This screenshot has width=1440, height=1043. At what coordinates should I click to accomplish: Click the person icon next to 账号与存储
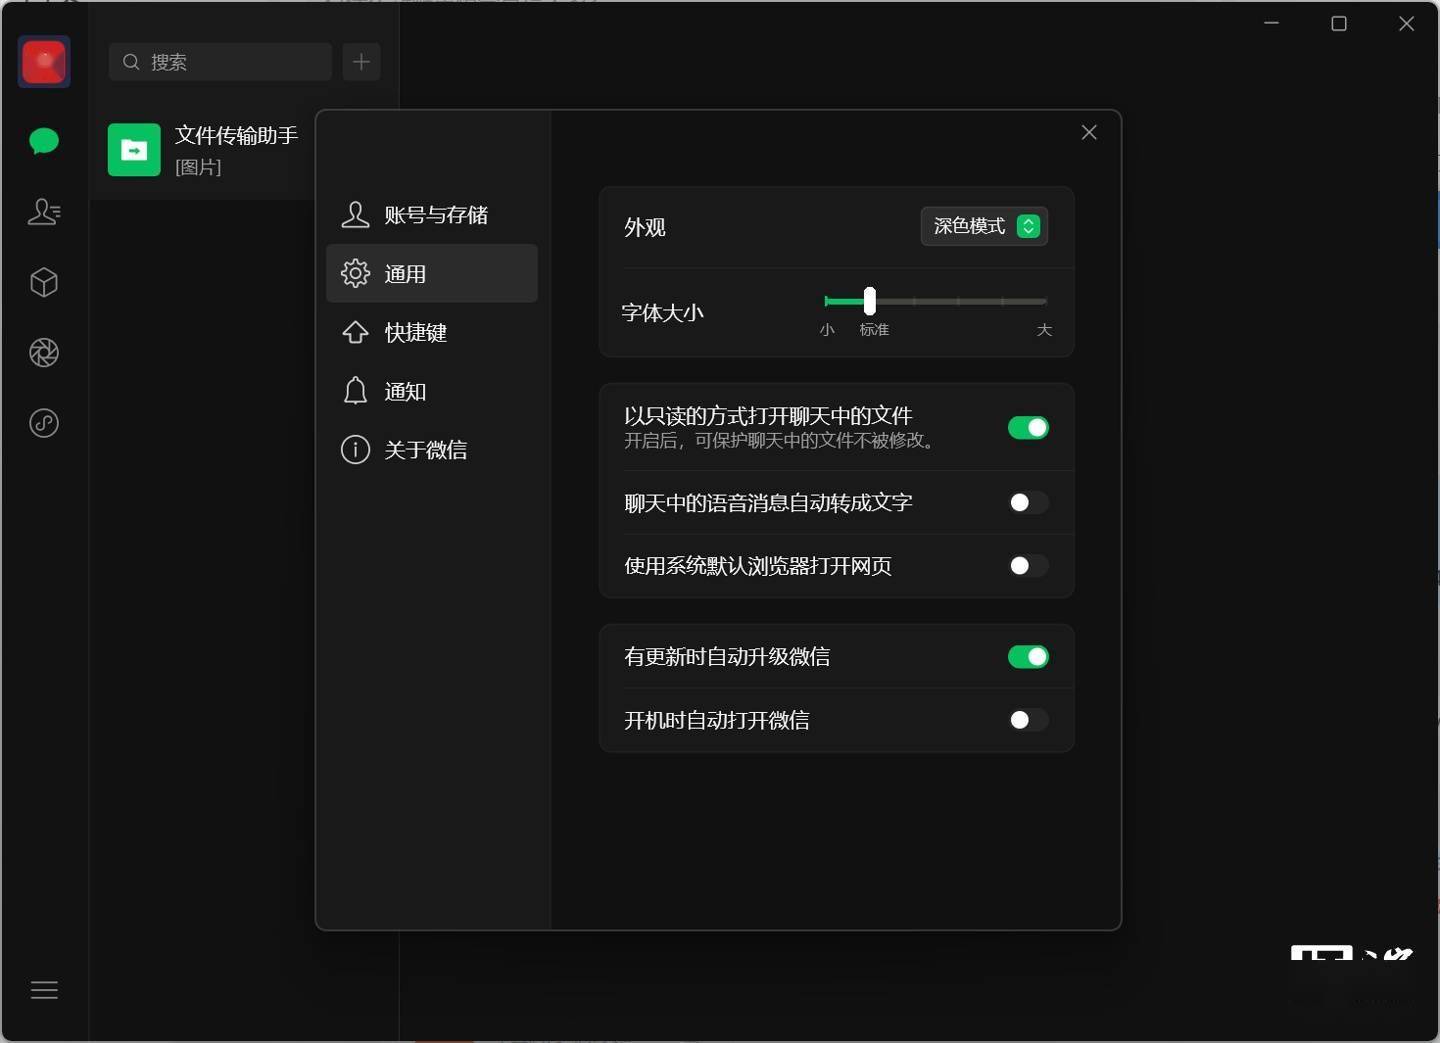tap(355, 215)
